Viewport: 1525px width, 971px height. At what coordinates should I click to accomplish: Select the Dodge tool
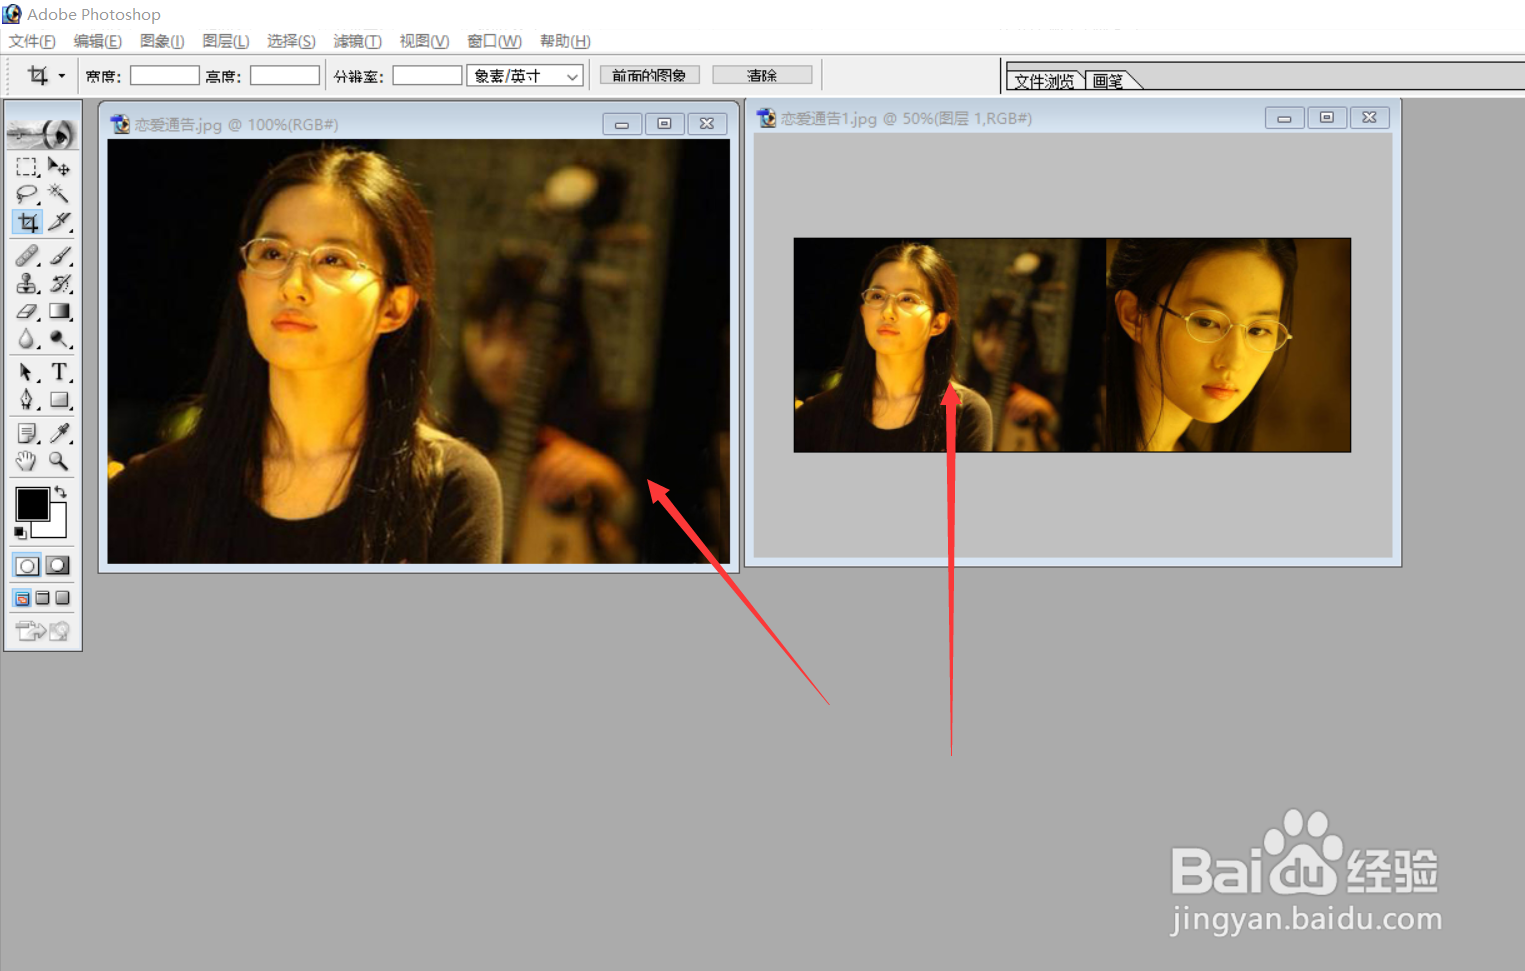click(59, 340)
